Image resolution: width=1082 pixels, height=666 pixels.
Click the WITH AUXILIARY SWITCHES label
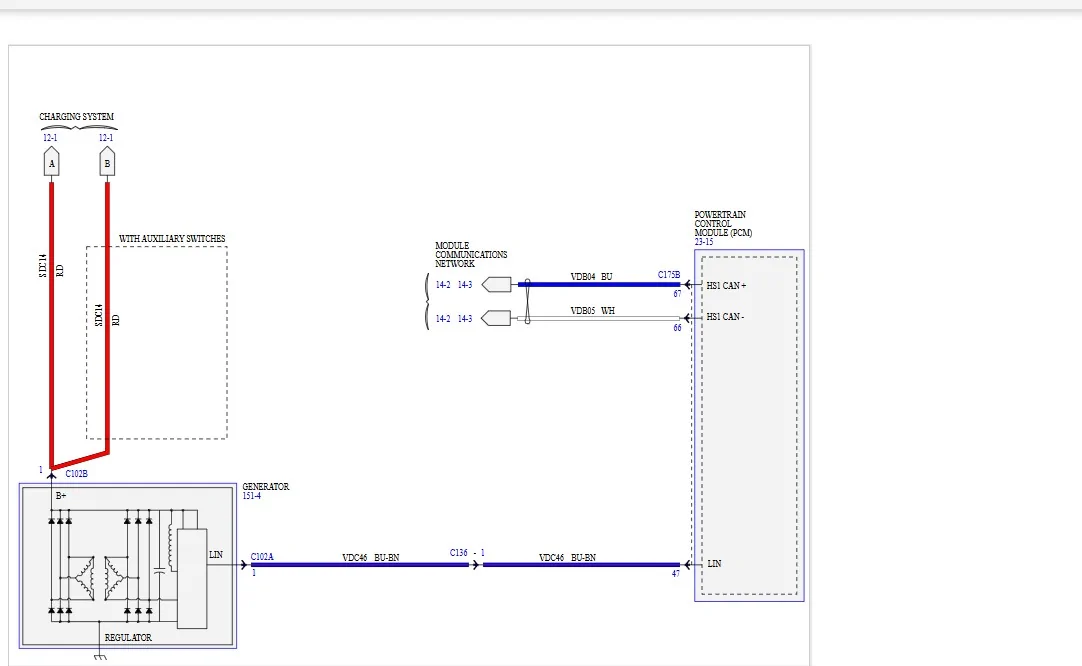[x=172, y=239]
